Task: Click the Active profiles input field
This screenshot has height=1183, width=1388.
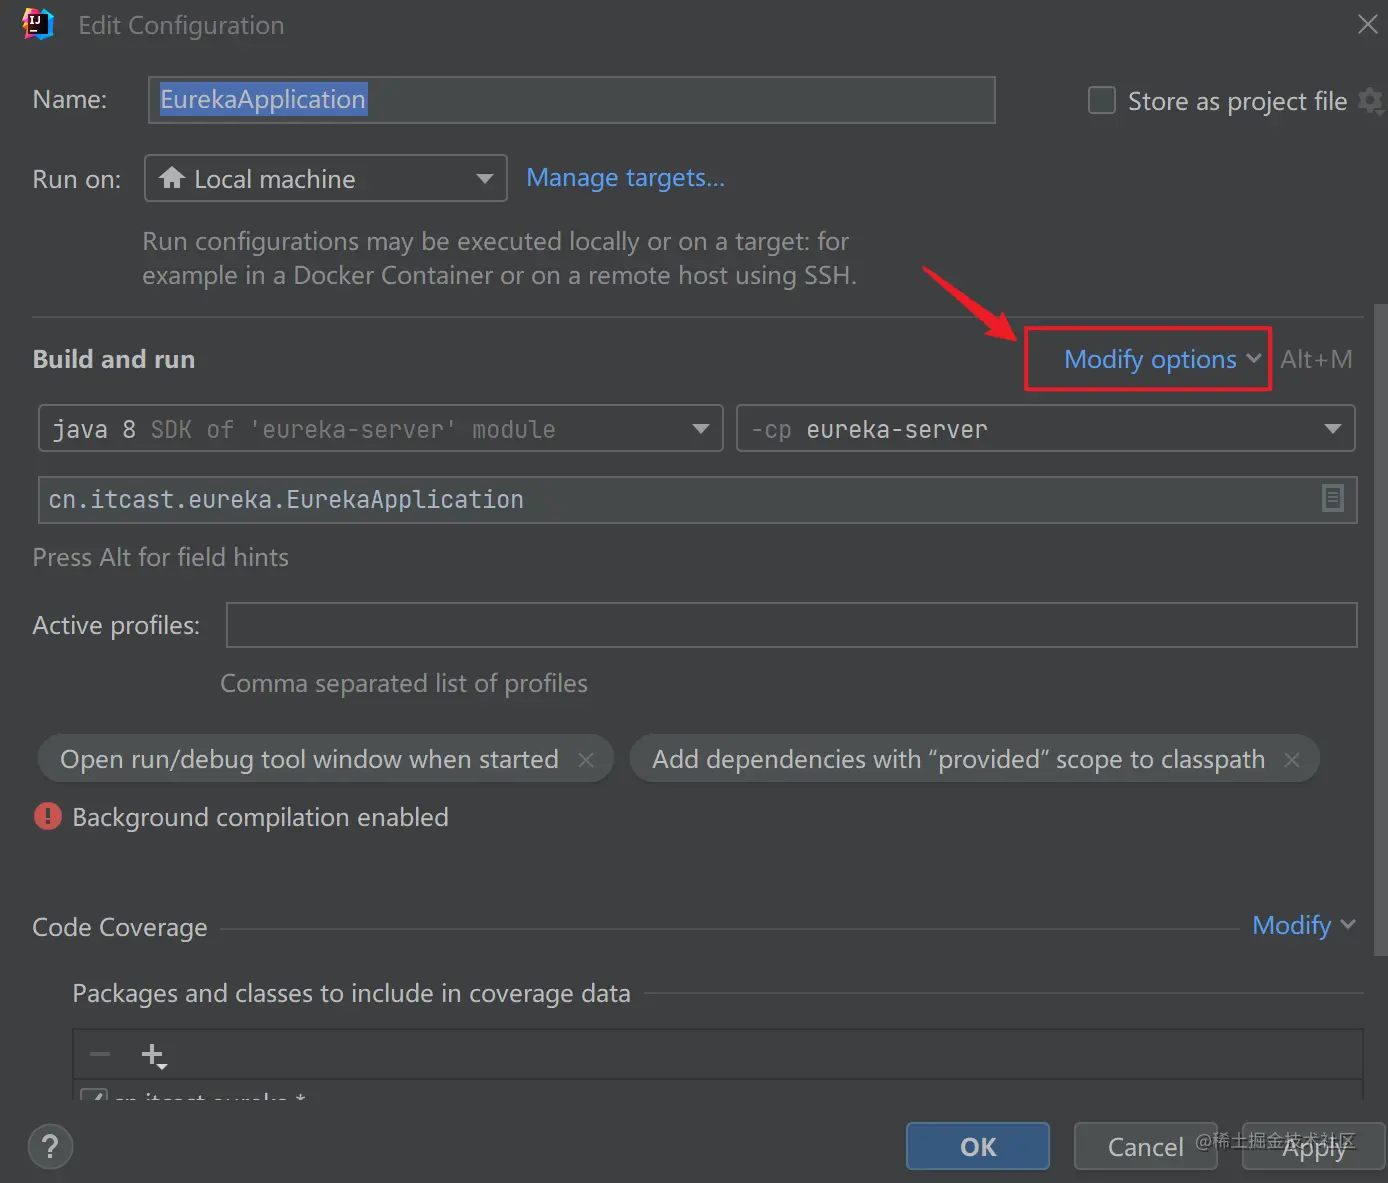Action: (791, 625)
